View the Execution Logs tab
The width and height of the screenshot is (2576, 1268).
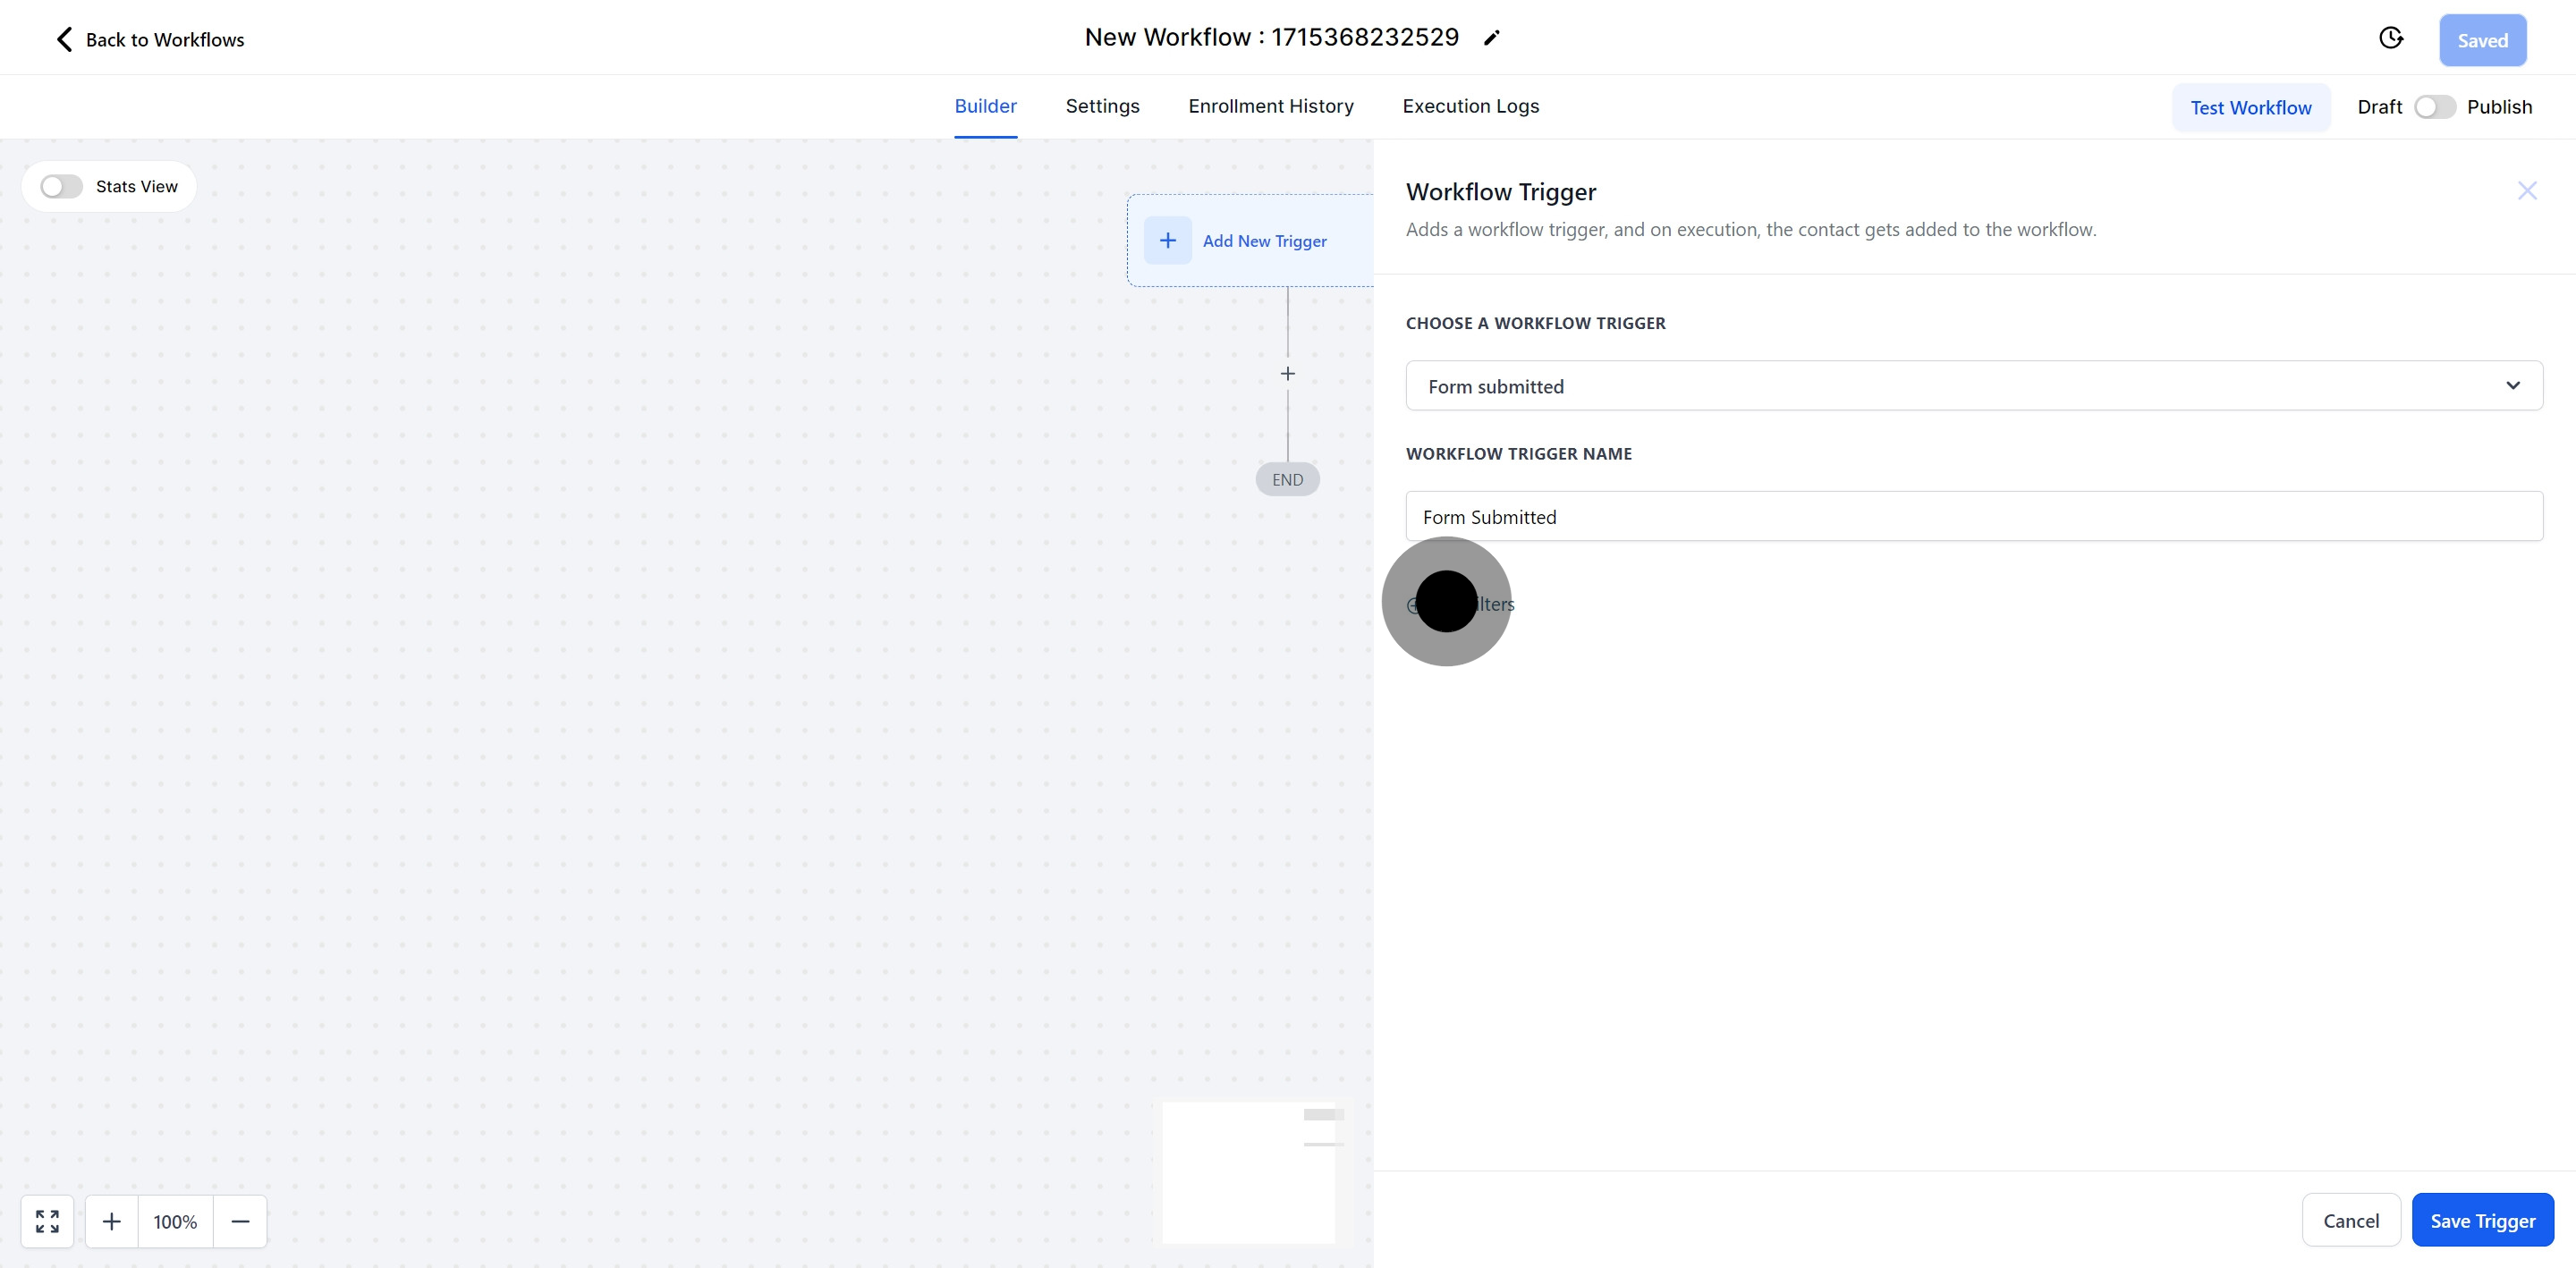(x=1470, y=106)
